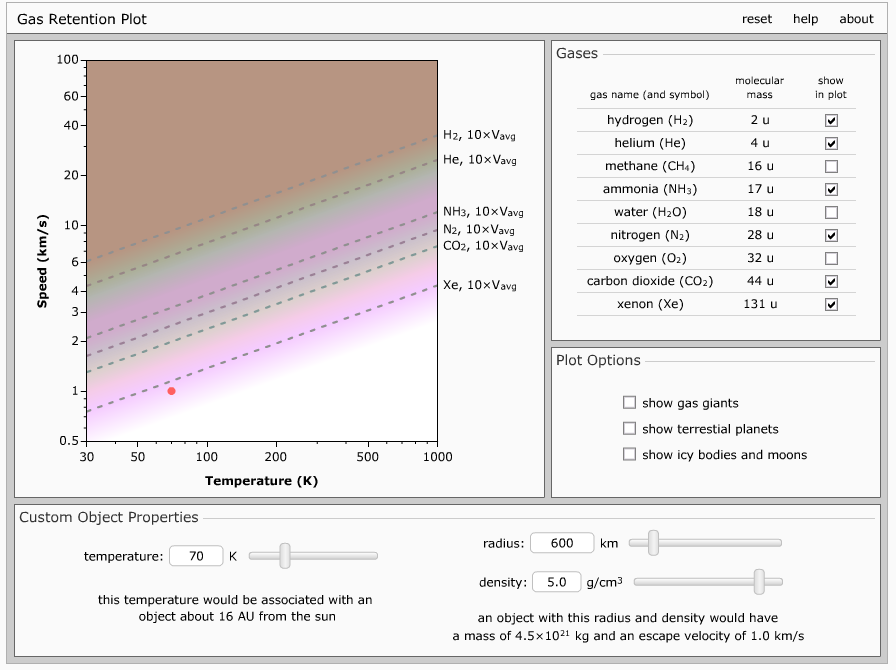Disable helium (He) in the plot
The height and width of the screenshot is (670, 896).
click(830, 143)
